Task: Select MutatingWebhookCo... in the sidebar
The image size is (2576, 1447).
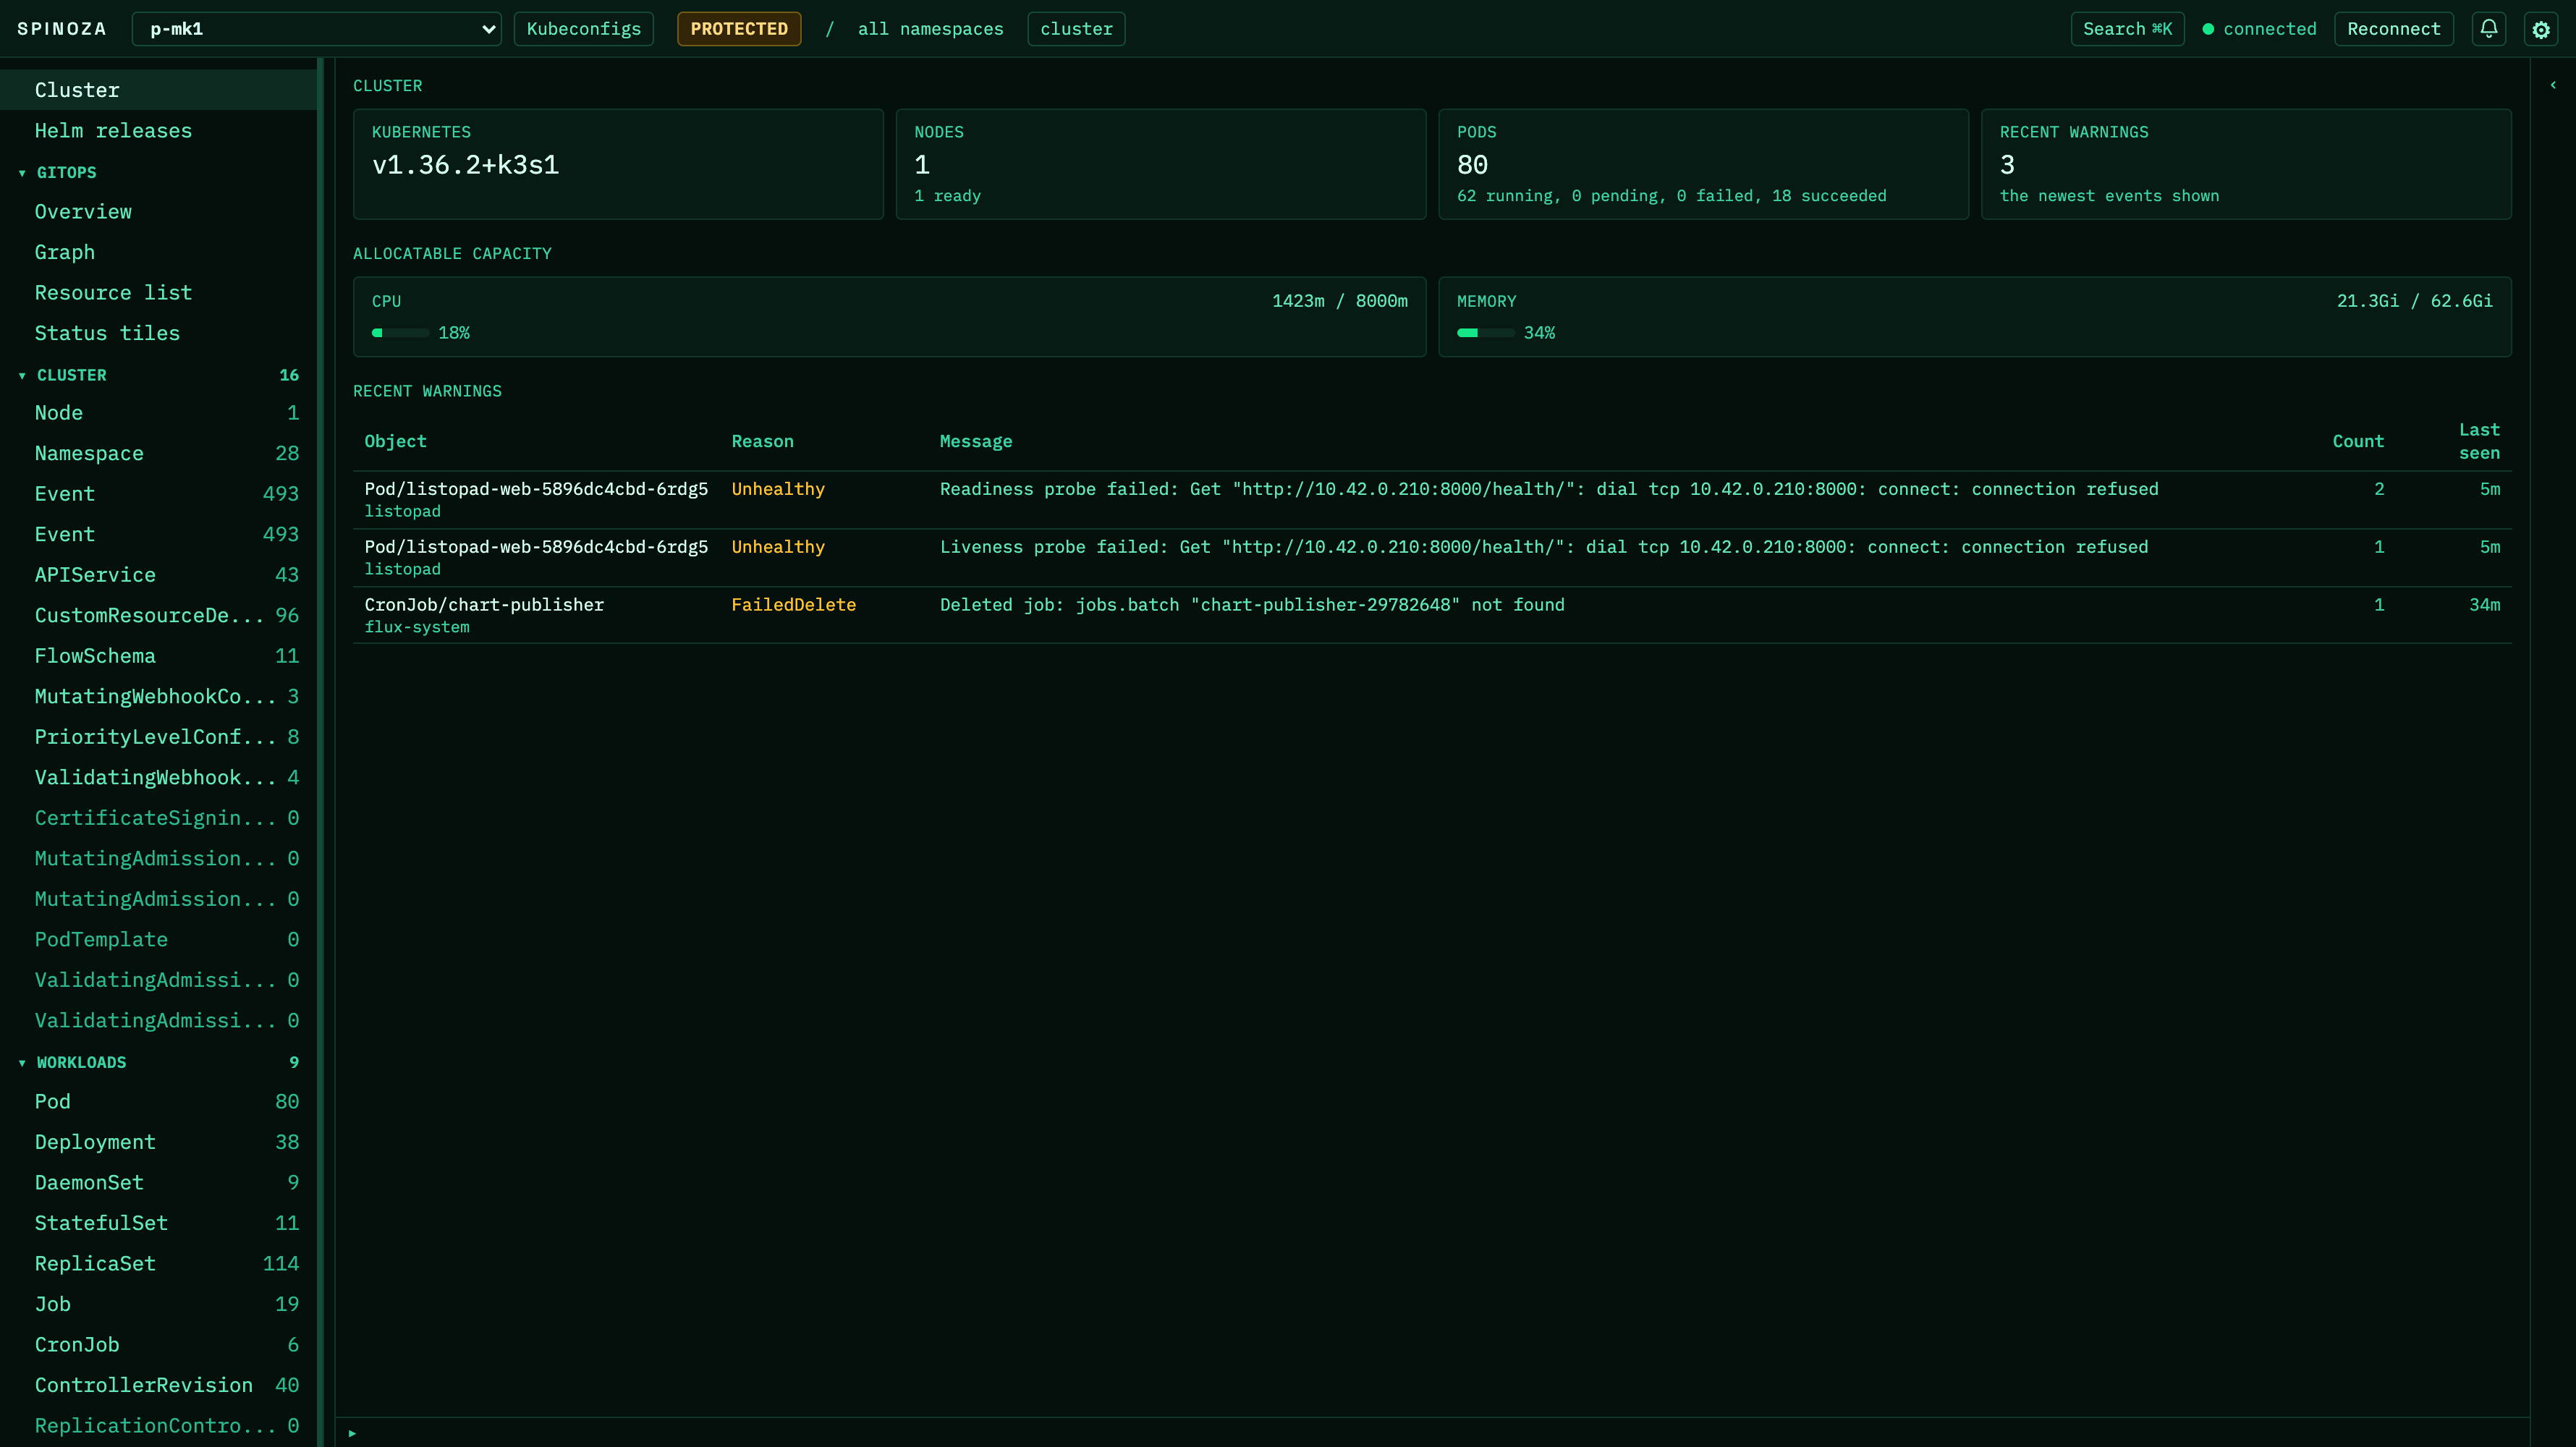Action: [x=158, y=697]
